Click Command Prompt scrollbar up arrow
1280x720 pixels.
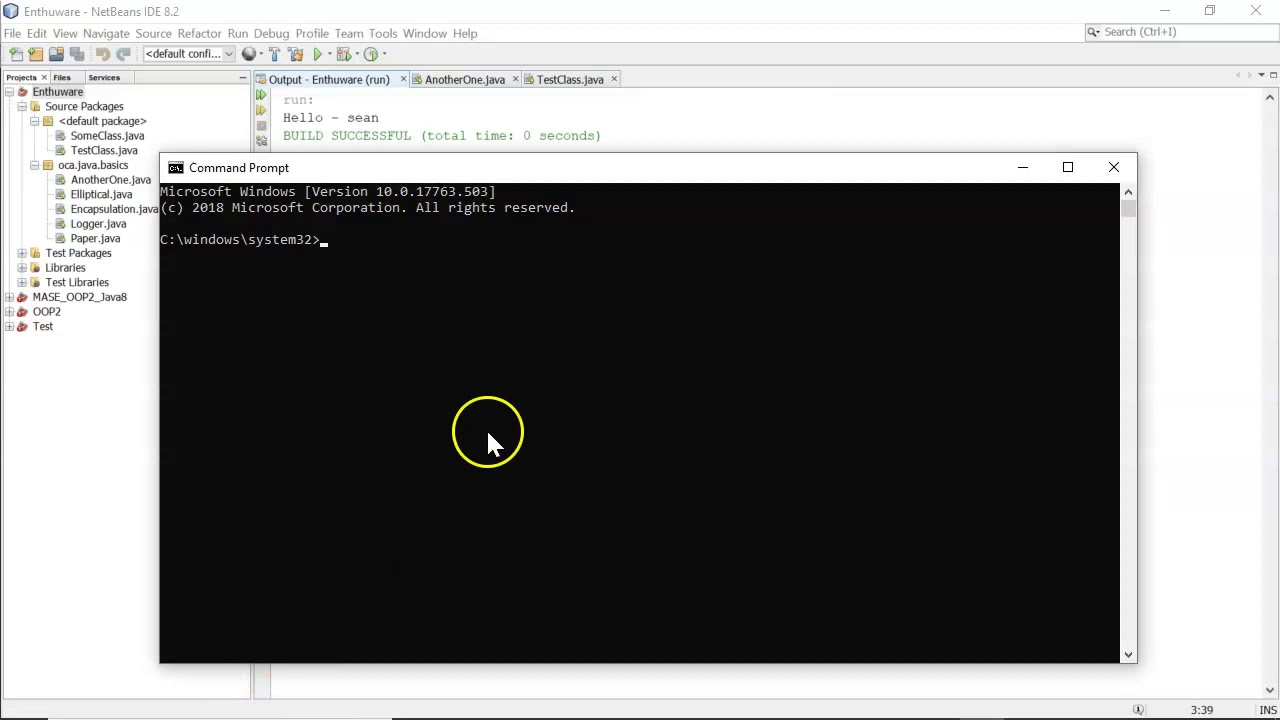pyautogui.click(x=1128, y=192)
